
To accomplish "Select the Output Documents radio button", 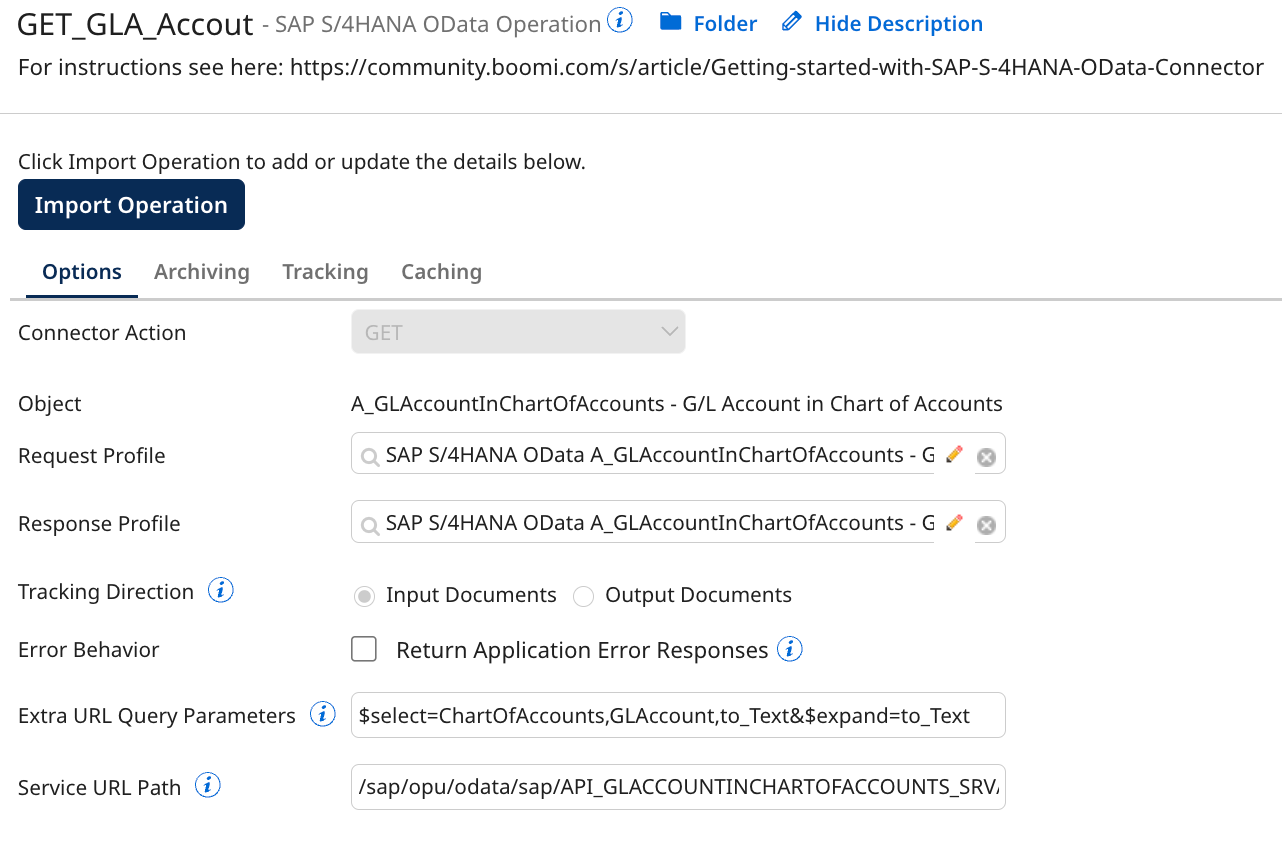I will coord(583,595).
